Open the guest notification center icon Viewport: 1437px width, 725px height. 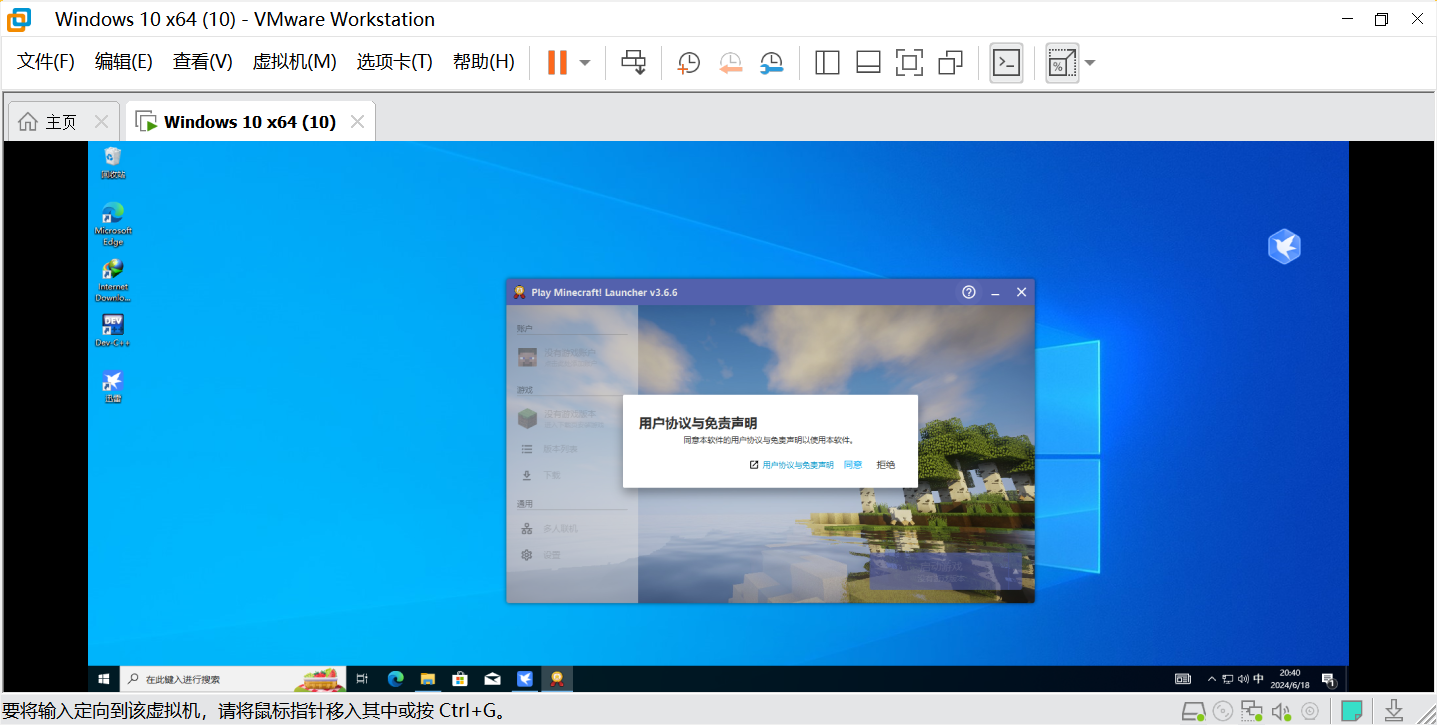tap(1329, 679)
